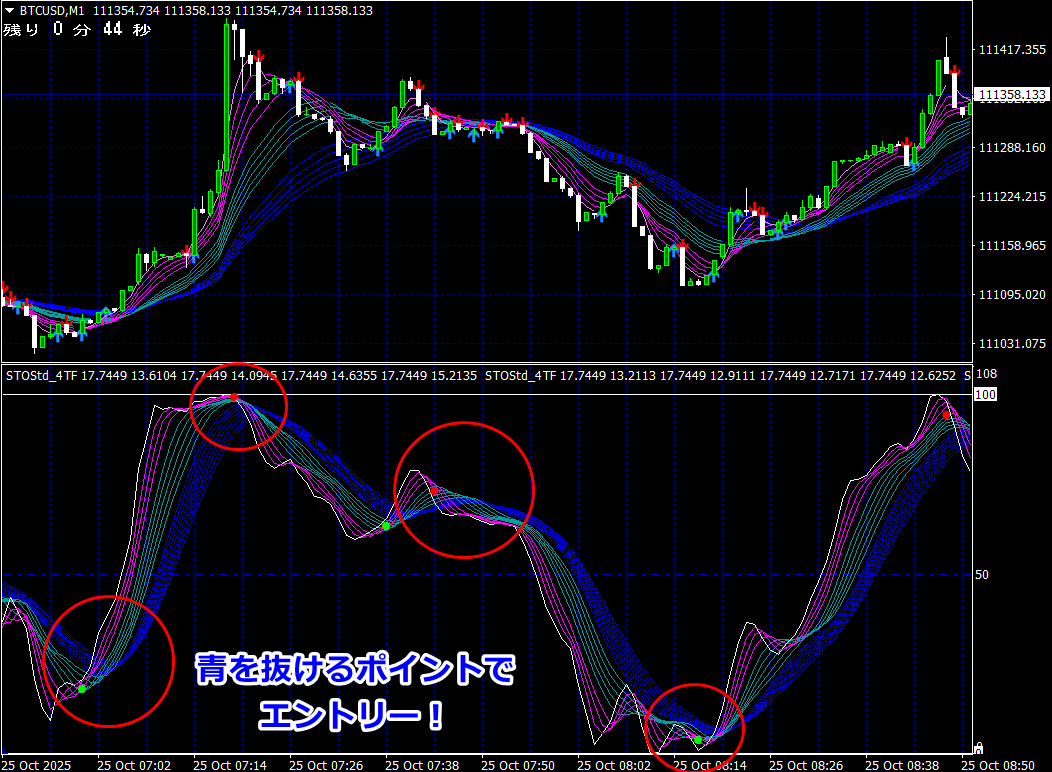Viewport: 1052px width, 772px height.
Task: Click red down arrow above the highest left candle peak
Action: click(x=258, y=56)
